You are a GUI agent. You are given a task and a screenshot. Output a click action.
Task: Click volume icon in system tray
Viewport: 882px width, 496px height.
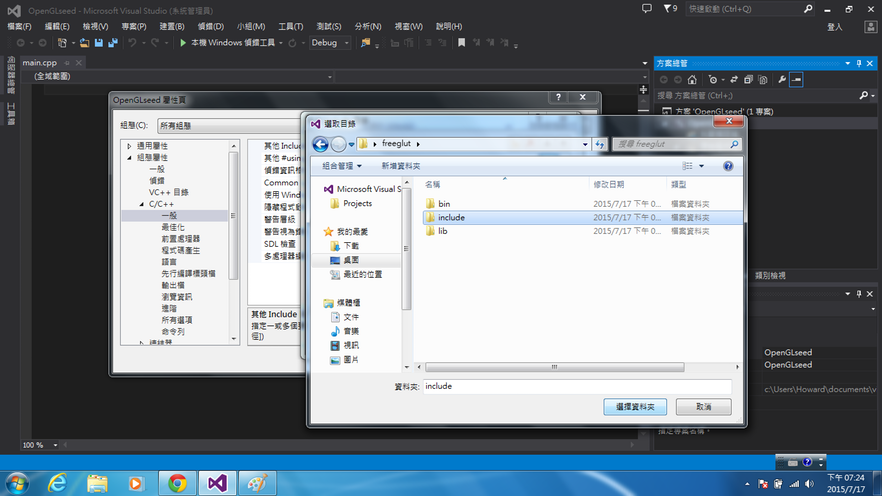[809, 484]
